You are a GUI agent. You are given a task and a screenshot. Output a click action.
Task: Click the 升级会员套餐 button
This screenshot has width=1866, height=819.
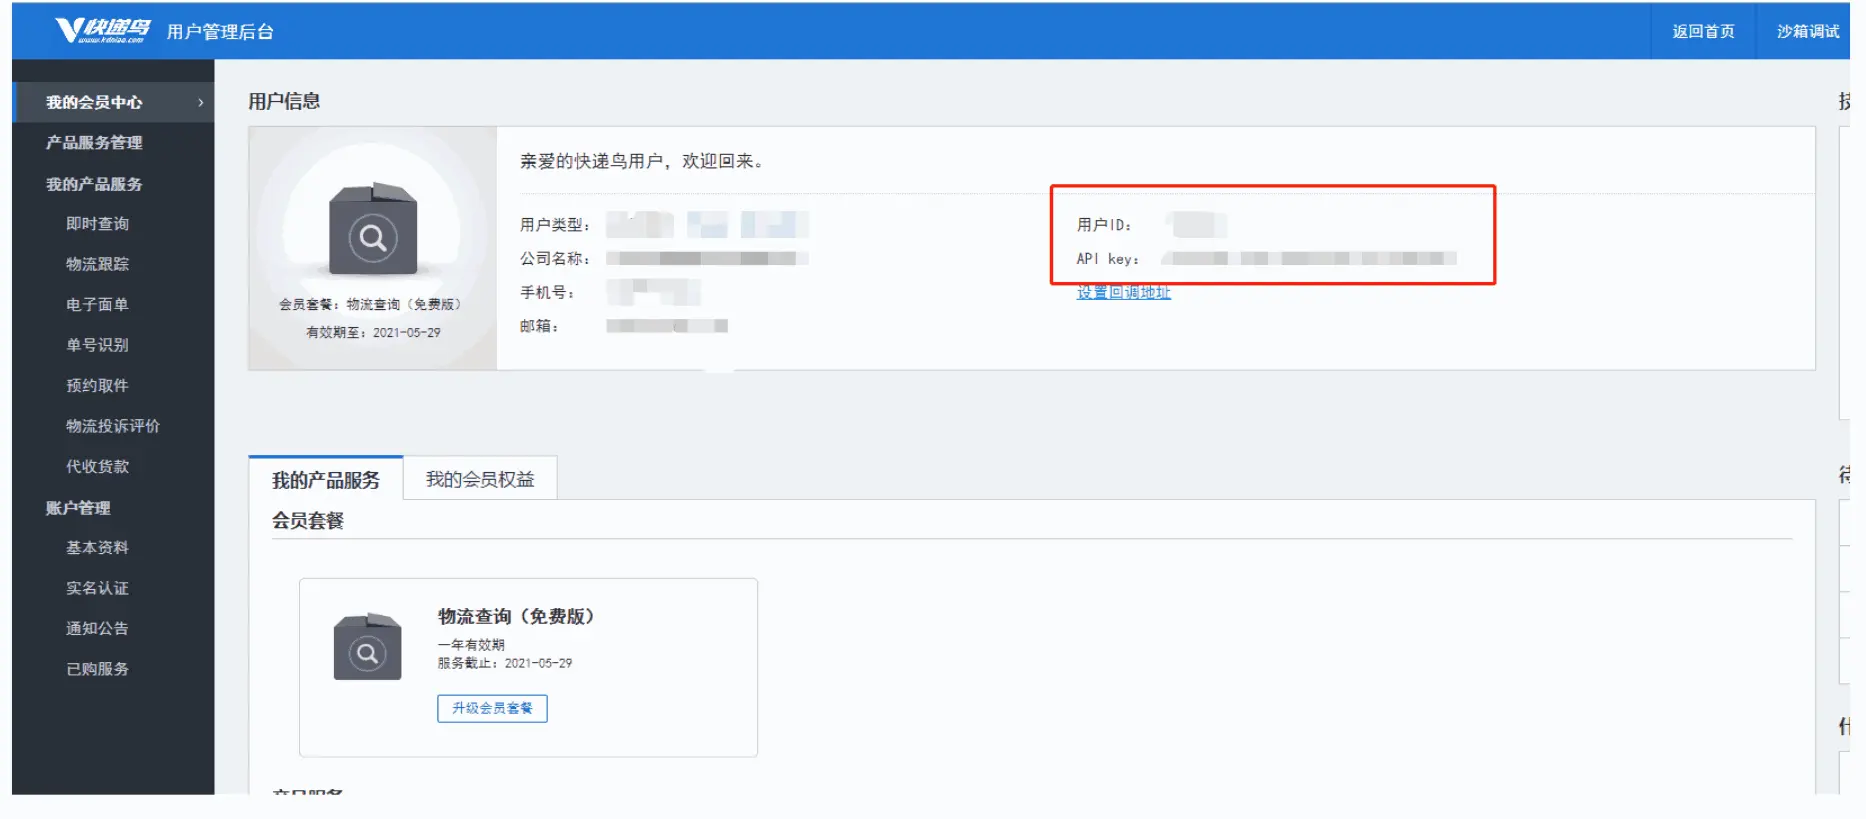492,708
